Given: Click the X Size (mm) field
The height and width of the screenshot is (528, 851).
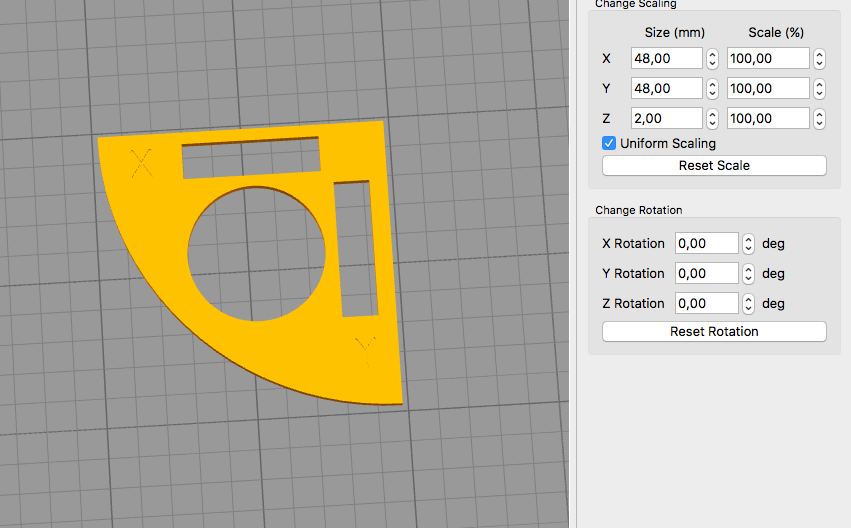Looking at the screenshot, I should pos(666,59).
